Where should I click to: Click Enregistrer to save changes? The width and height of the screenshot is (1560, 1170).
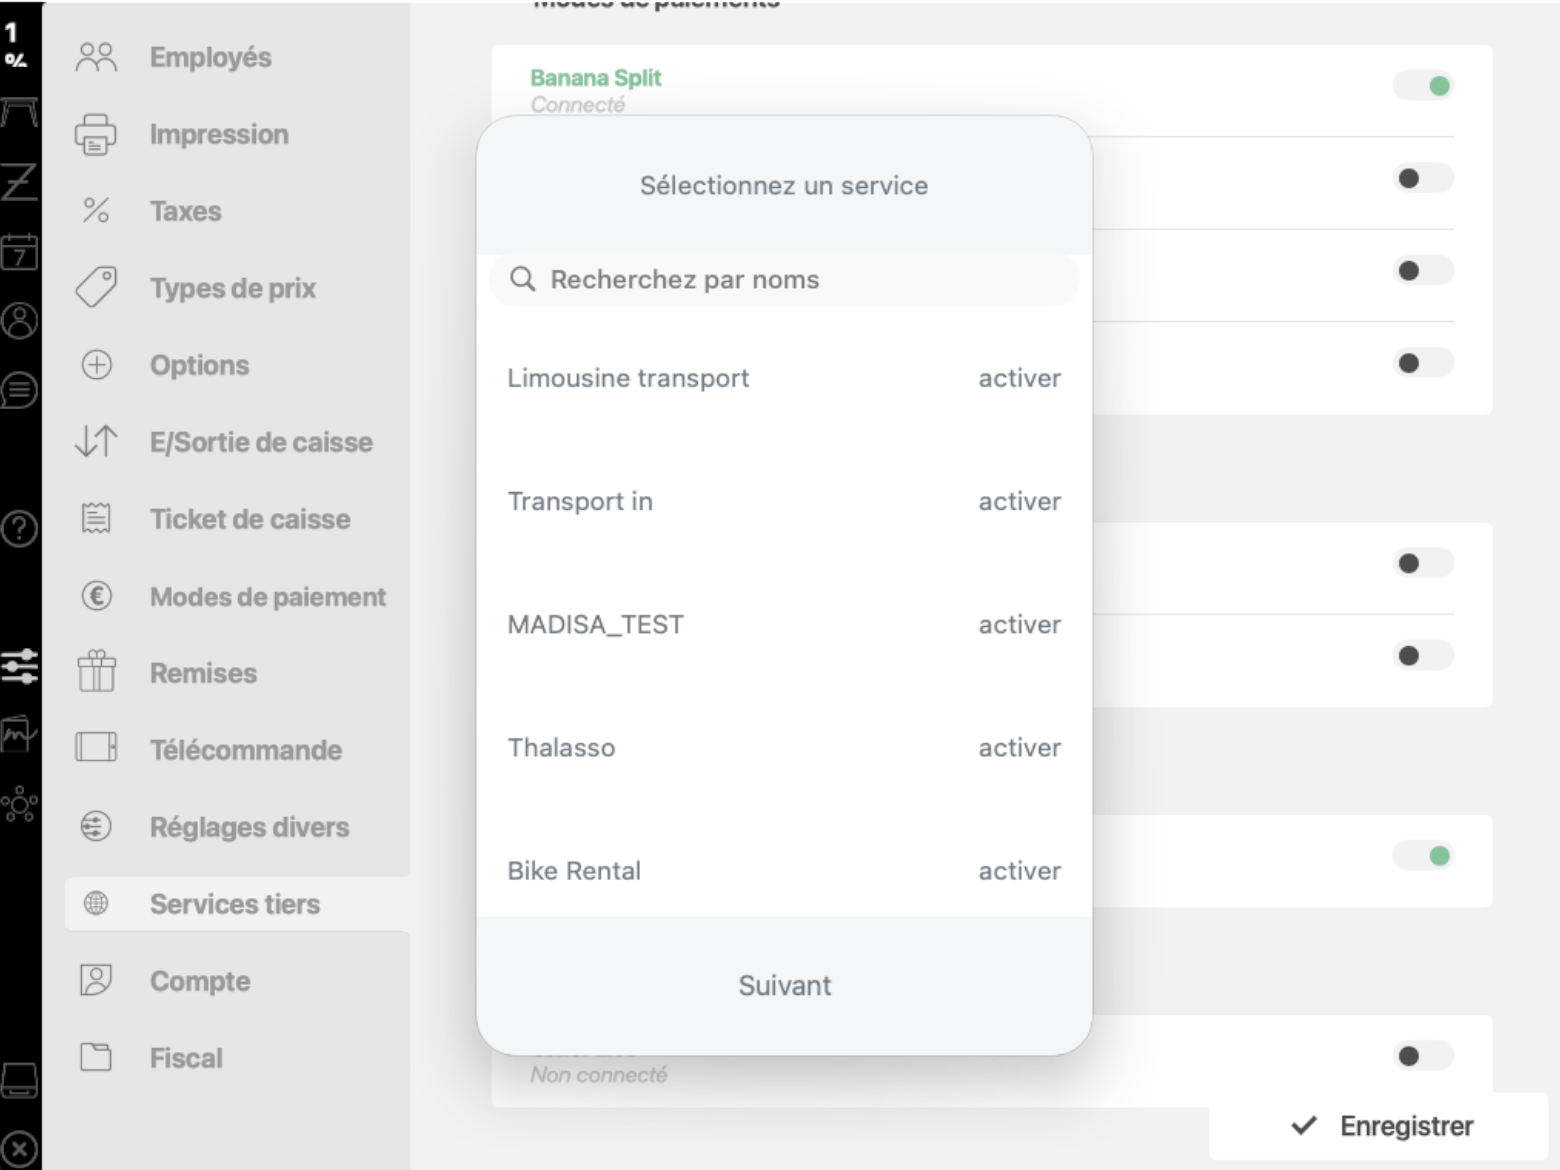pos(1383,1126)
